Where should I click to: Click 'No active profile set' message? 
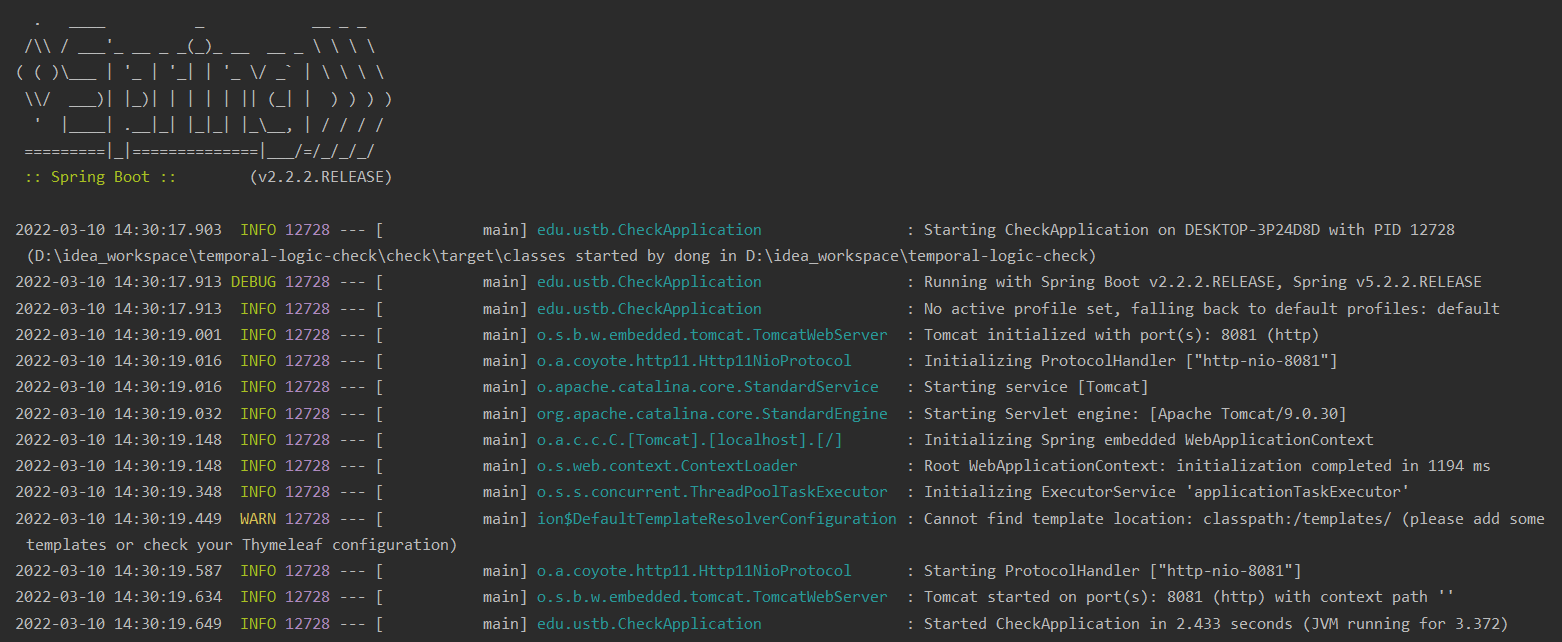tap(1212, 308)
